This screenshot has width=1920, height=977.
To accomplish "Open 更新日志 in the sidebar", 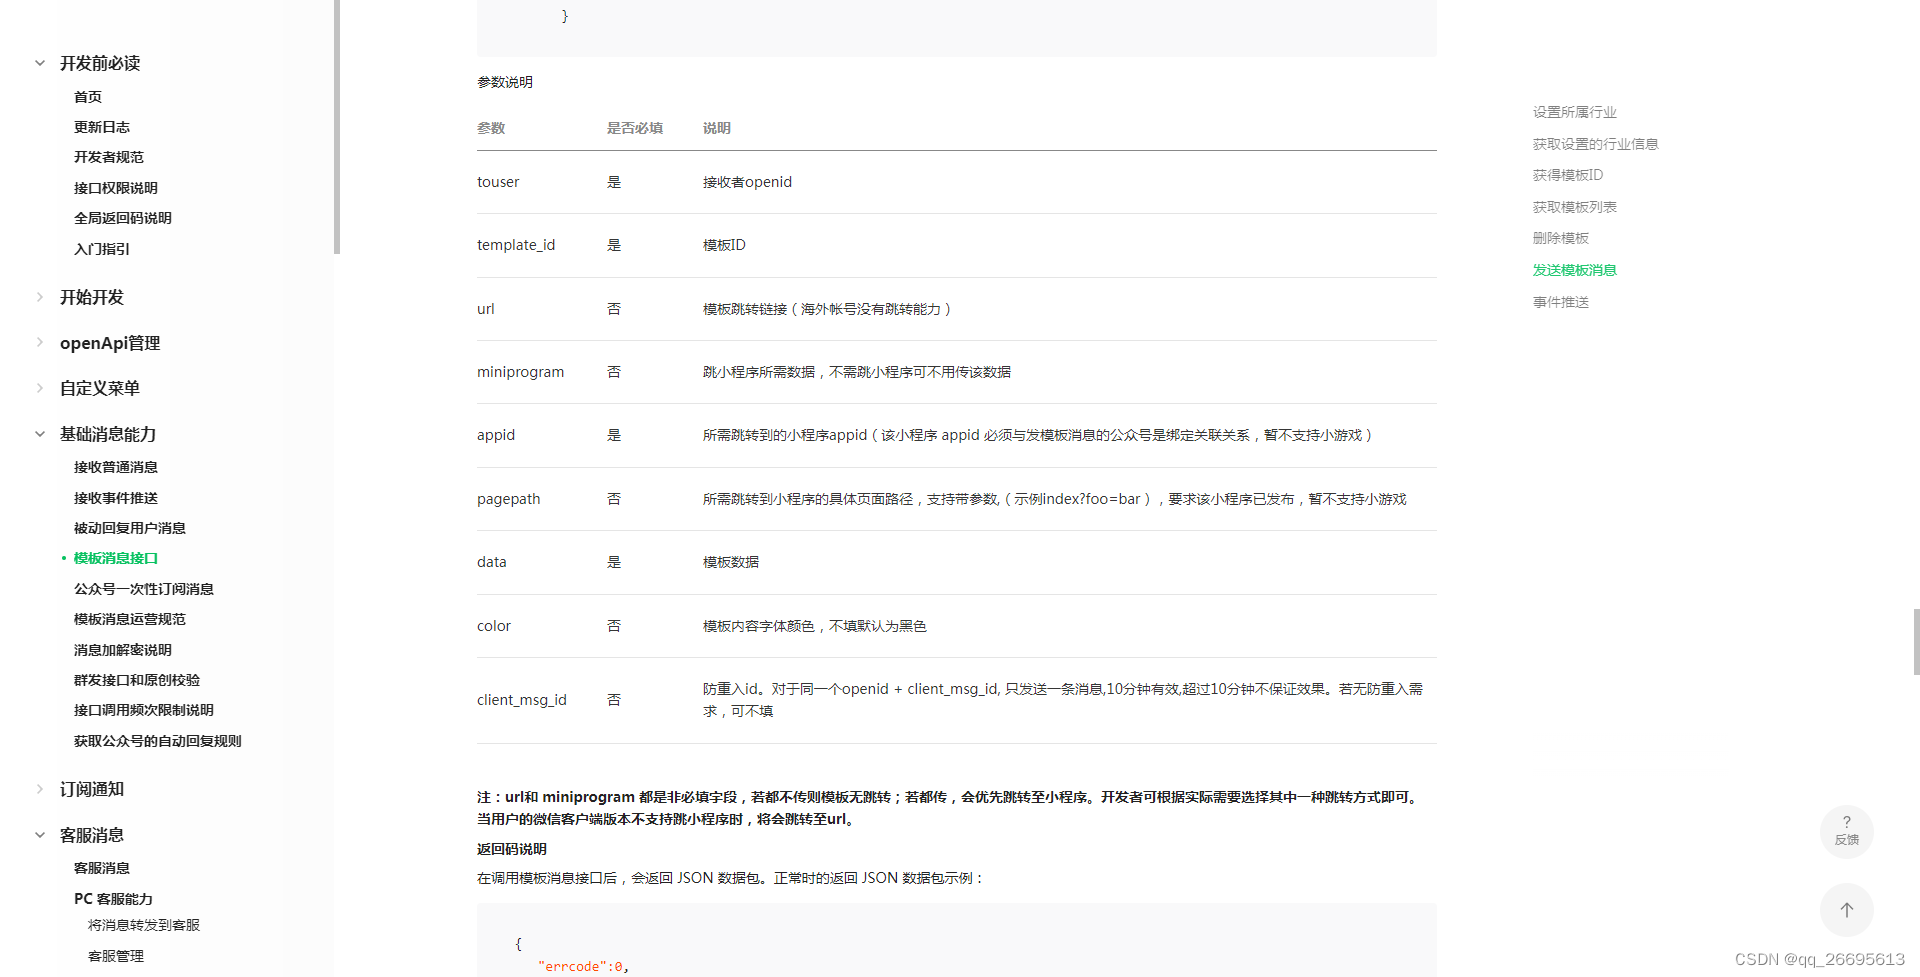I will pos(102,127).
